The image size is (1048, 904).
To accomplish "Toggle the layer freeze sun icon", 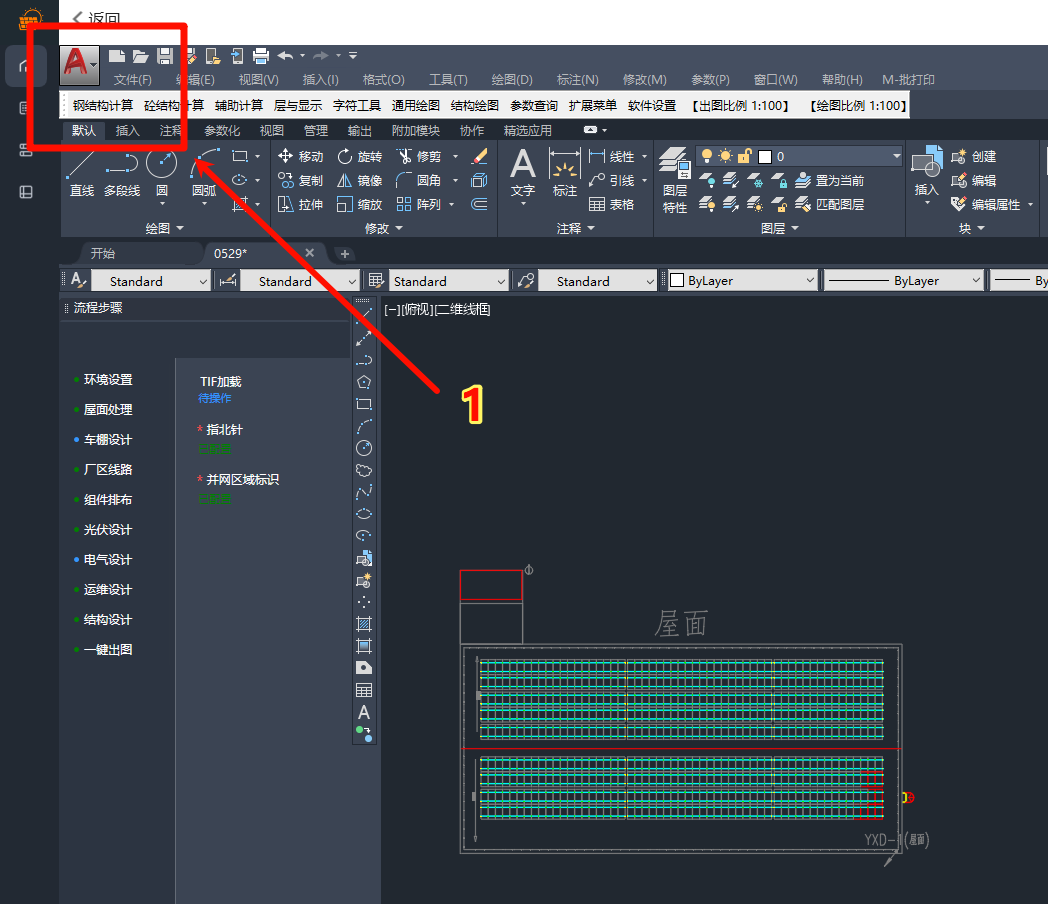I will pyautogui.click(x=725, y=156).
